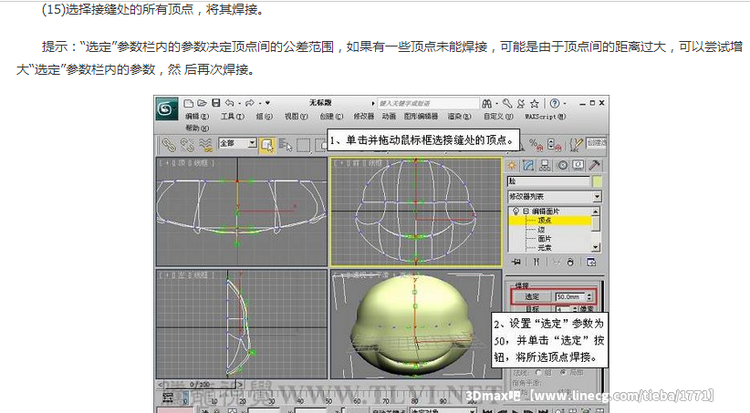Click frame 50 on the timeline ruler

(x=329, y=401)
